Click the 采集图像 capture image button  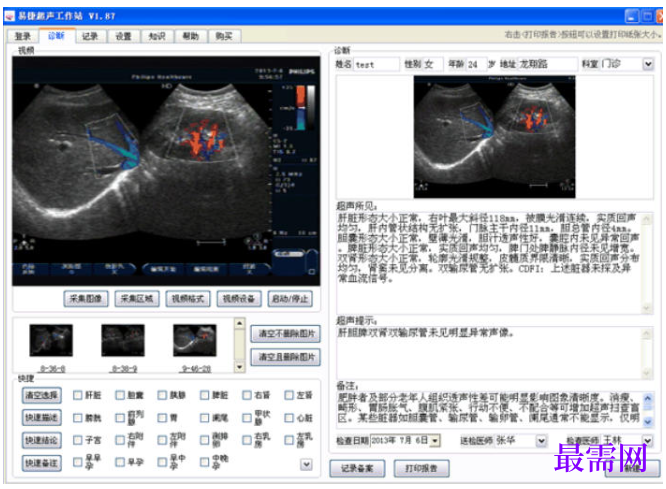coord(86,299)
